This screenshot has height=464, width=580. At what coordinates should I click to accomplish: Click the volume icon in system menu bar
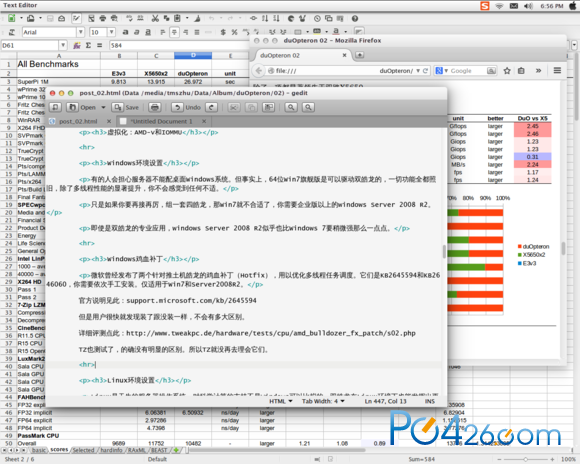click(529, 6)
